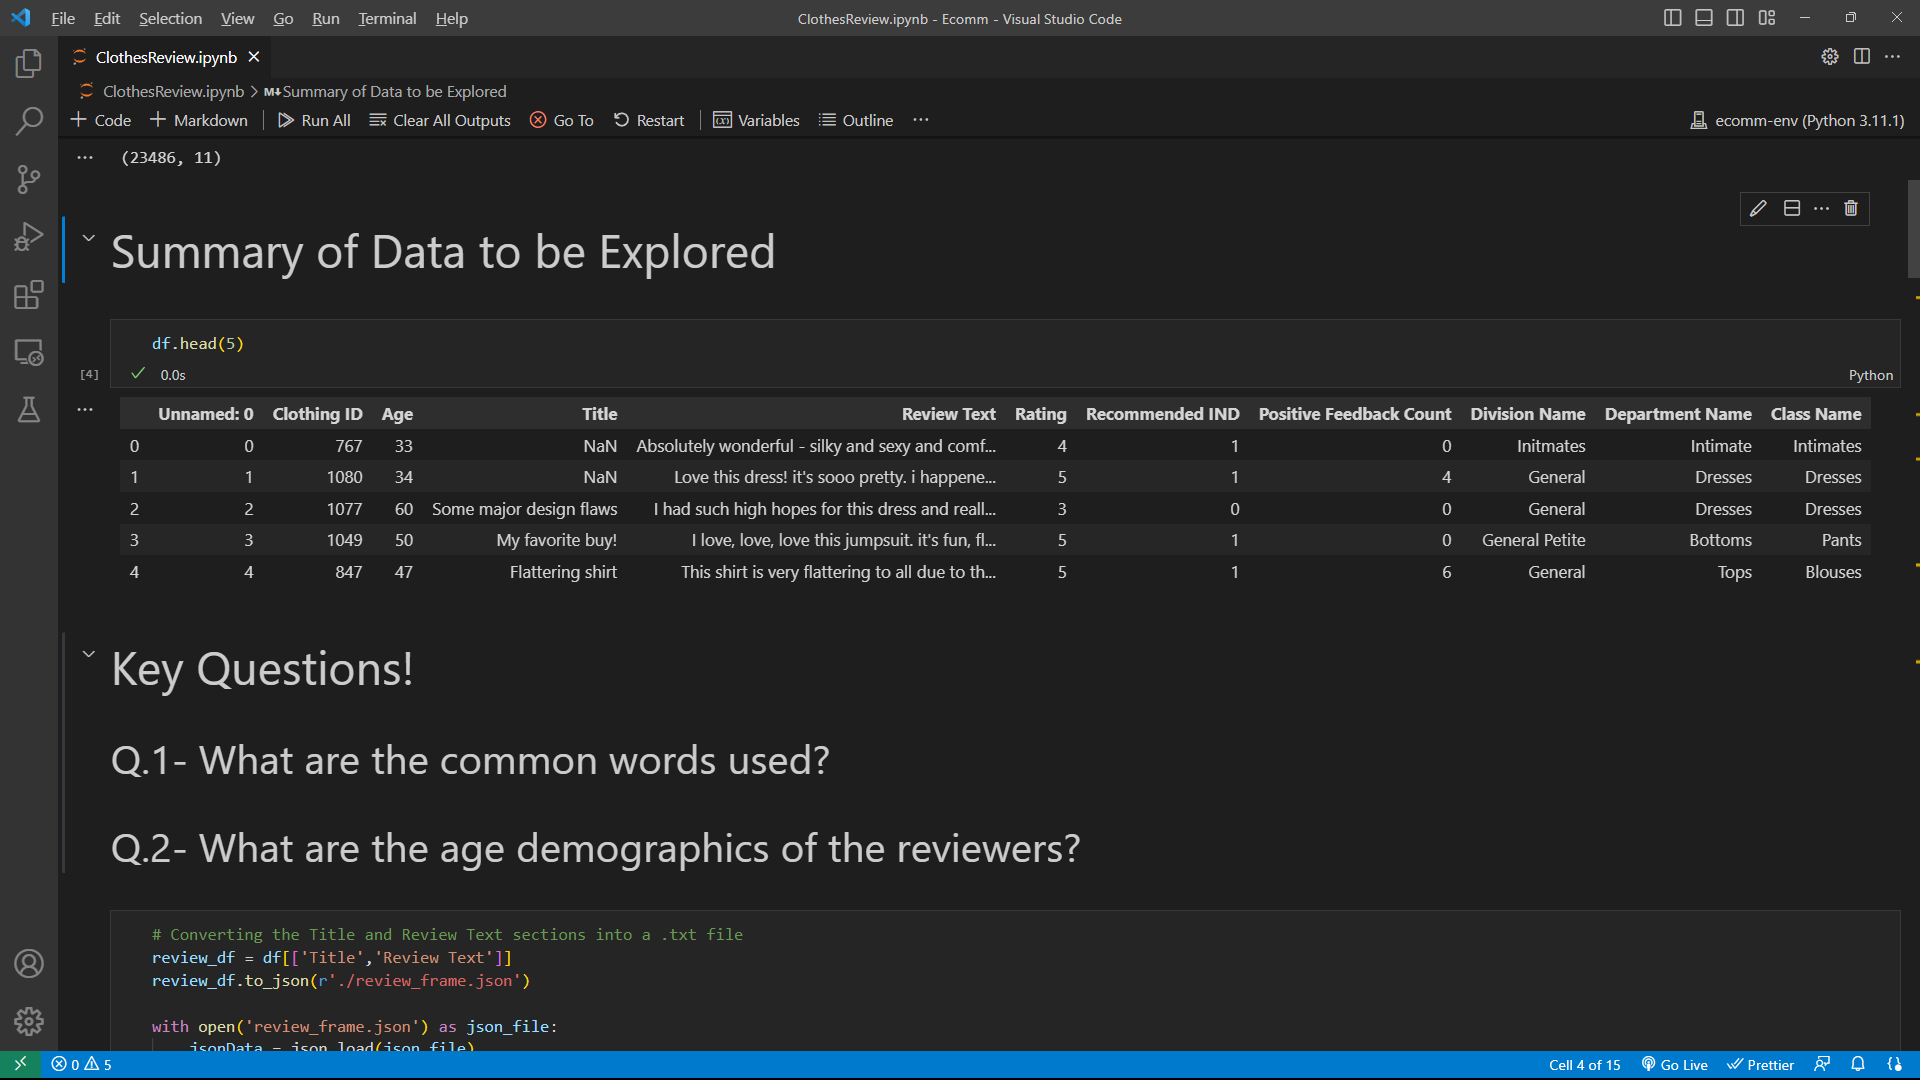
Task: Open the Source Control view
Action: [x=29, y=179]
